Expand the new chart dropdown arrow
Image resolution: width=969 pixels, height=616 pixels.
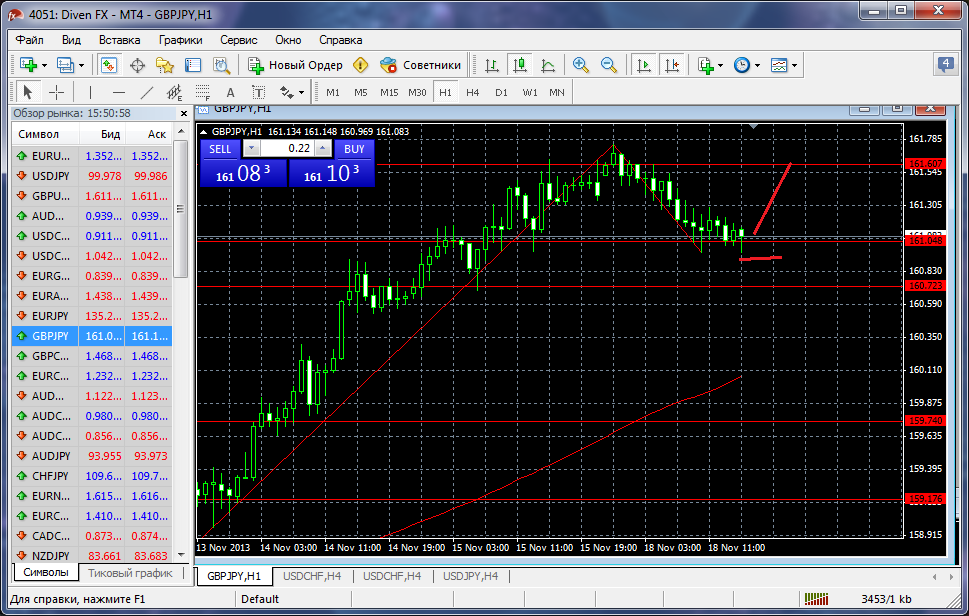click(44, 65)
